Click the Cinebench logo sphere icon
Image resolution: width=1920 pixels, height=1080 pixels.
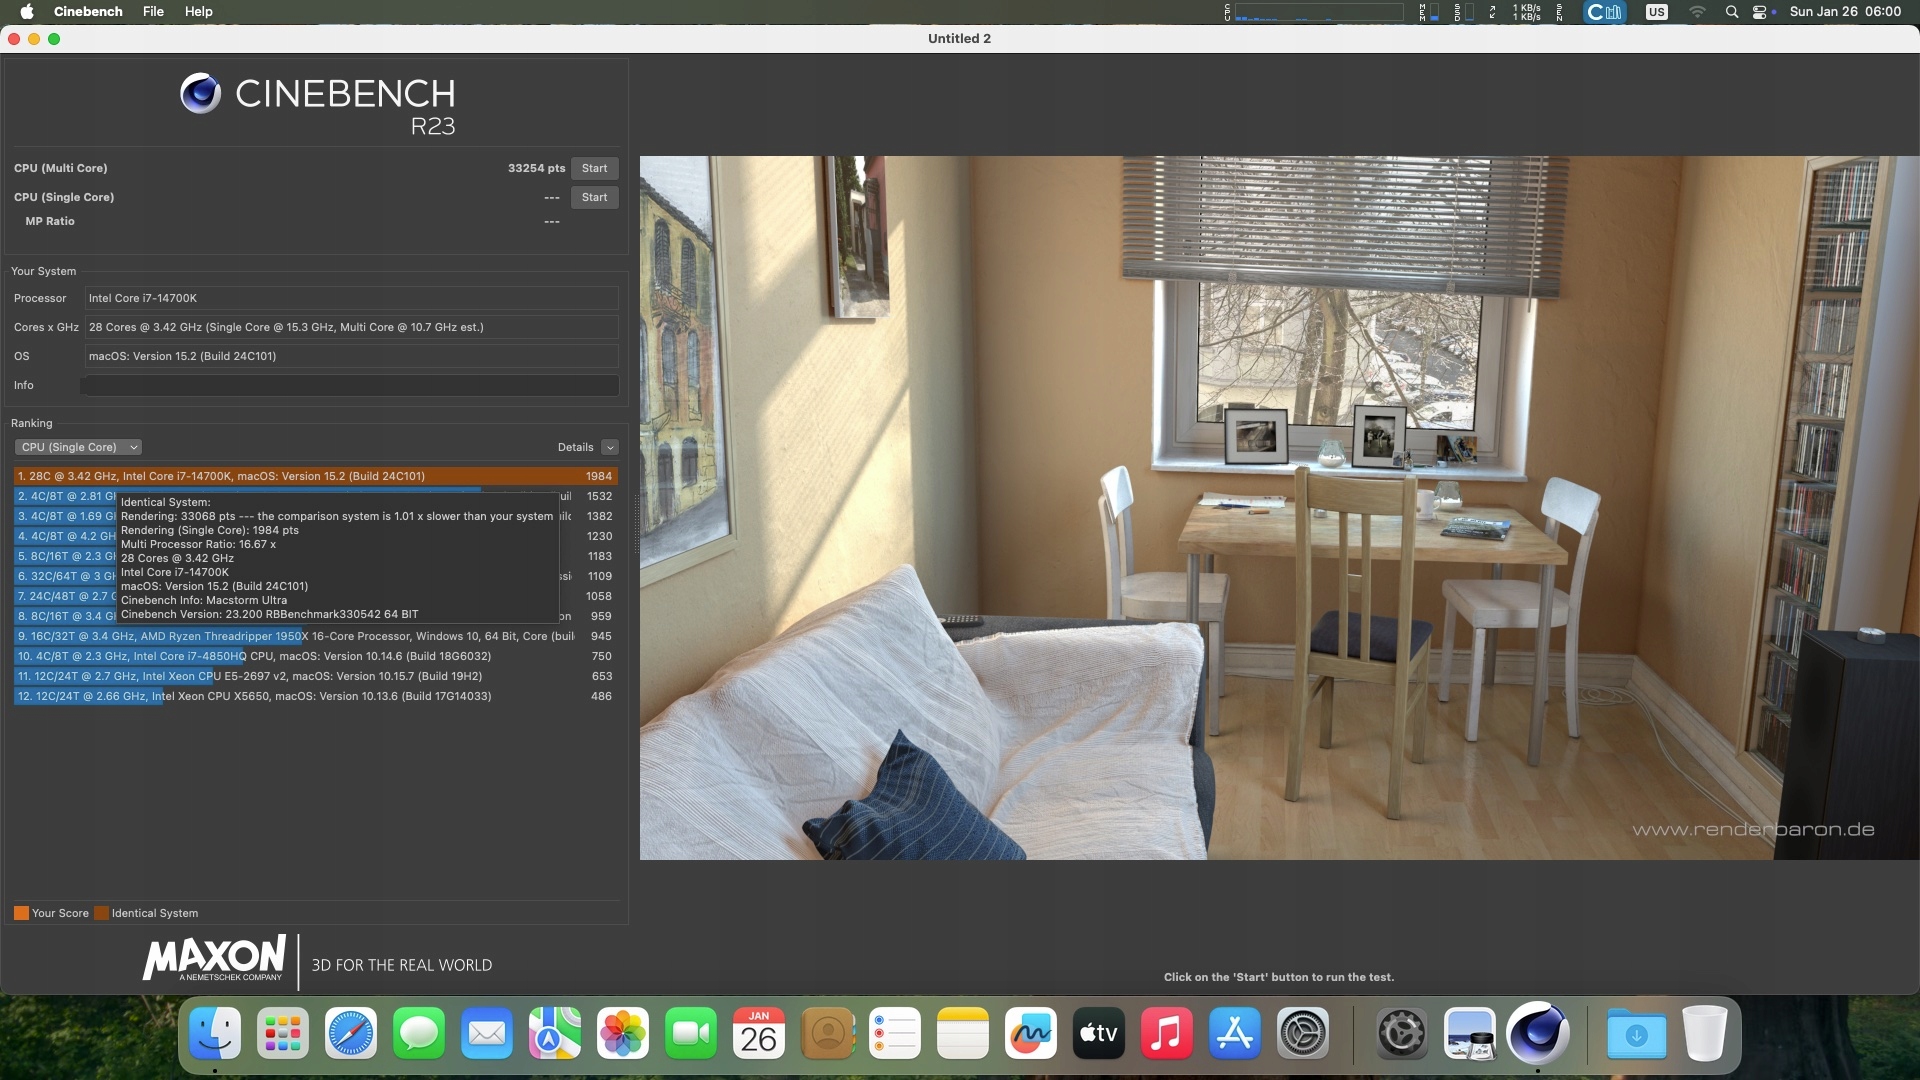click(200, 93)
